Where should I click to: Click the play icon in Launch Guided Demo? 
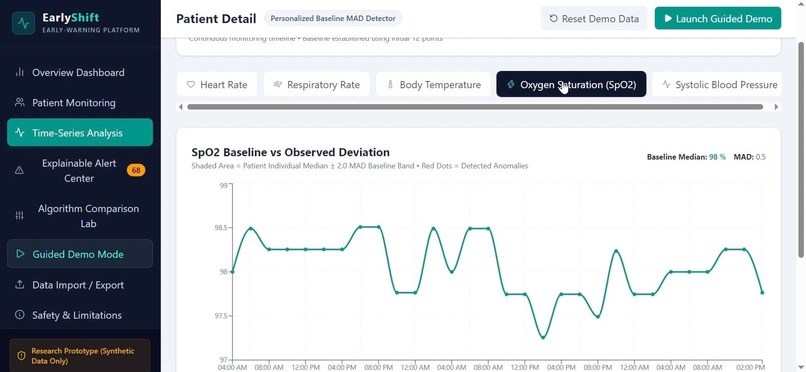(668, 18)
